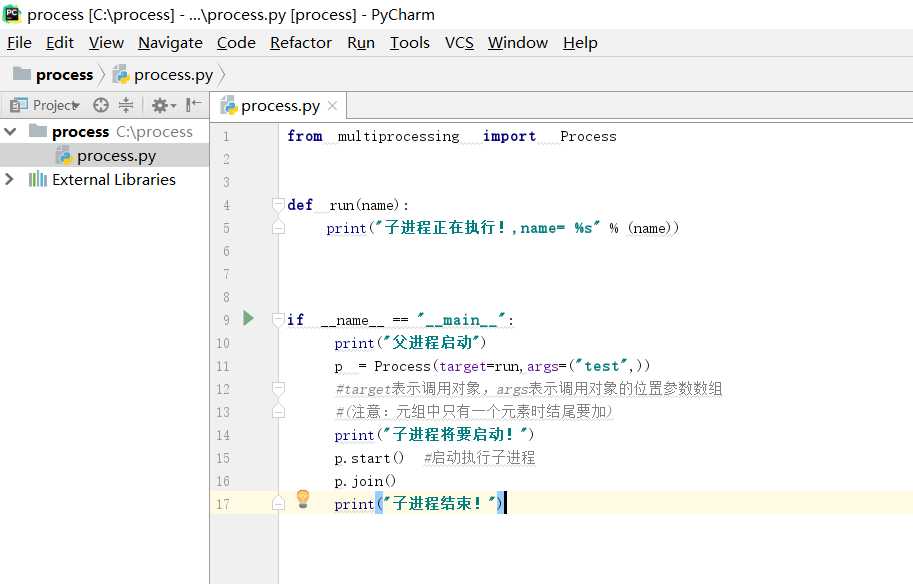
Task: Click process in the breadcrumb bar
Action: click(x=64, y=75)
